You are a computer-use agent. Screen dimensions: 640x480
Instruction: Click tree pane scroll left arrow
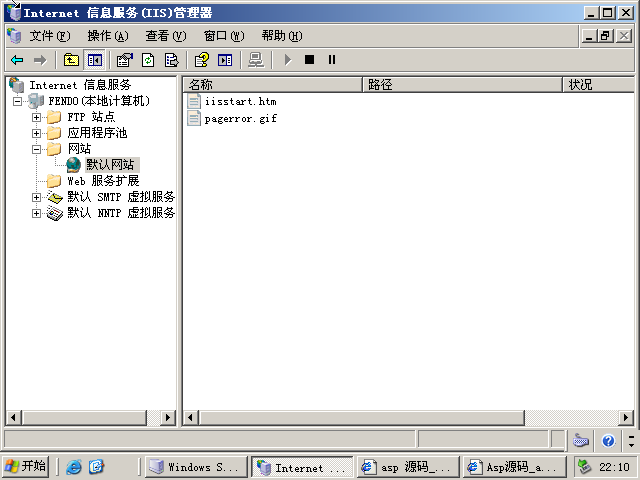13,418
